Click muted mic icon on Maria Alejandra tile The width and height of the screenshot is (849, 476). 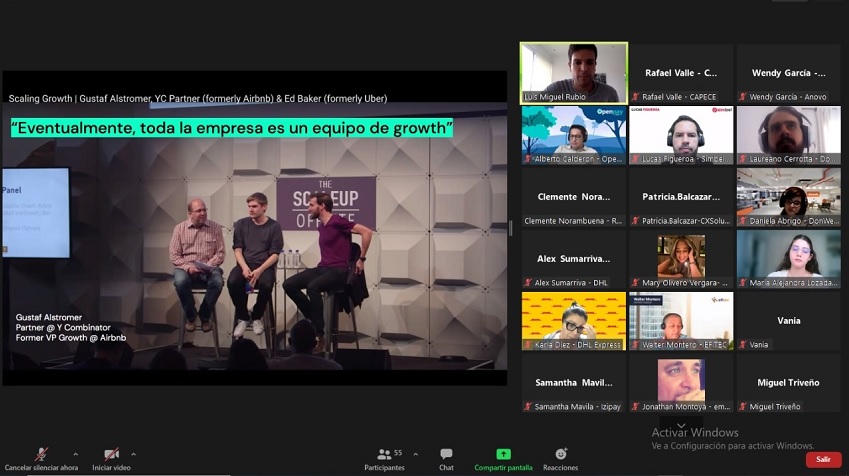click(743, 283)
